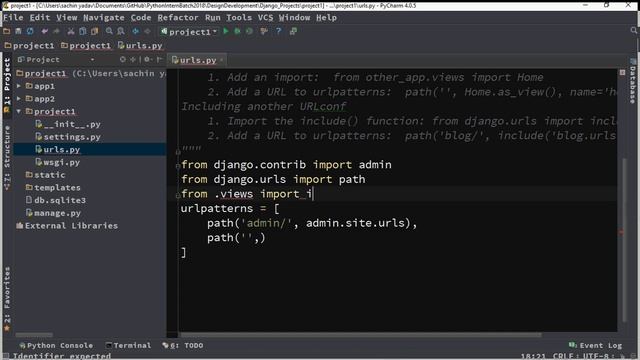
Task: Click the tool windows toggle icon bottom-left
Action: pyautogui.click(x=5, y=356)
